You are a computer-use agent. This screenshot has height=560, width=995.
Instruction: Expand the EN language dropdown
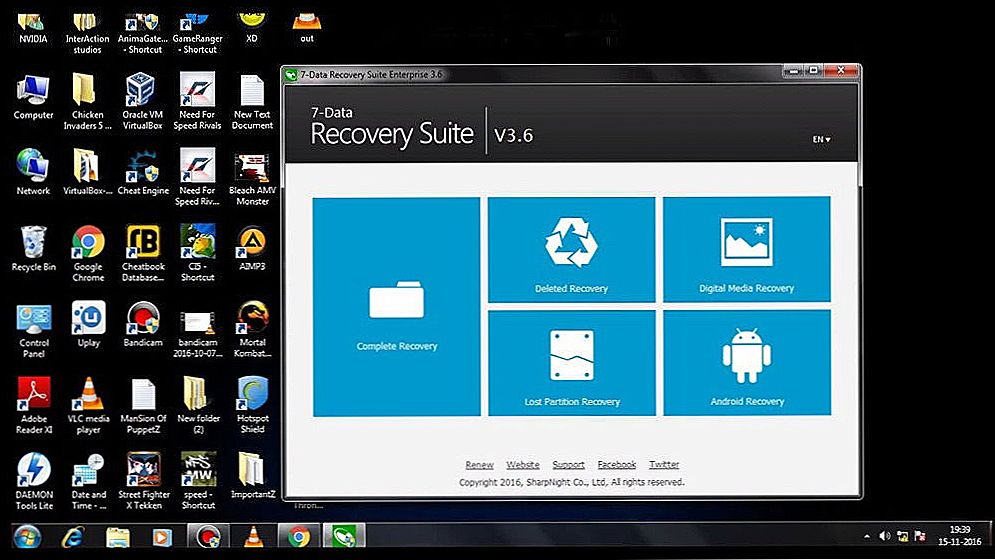pos(821,139)
